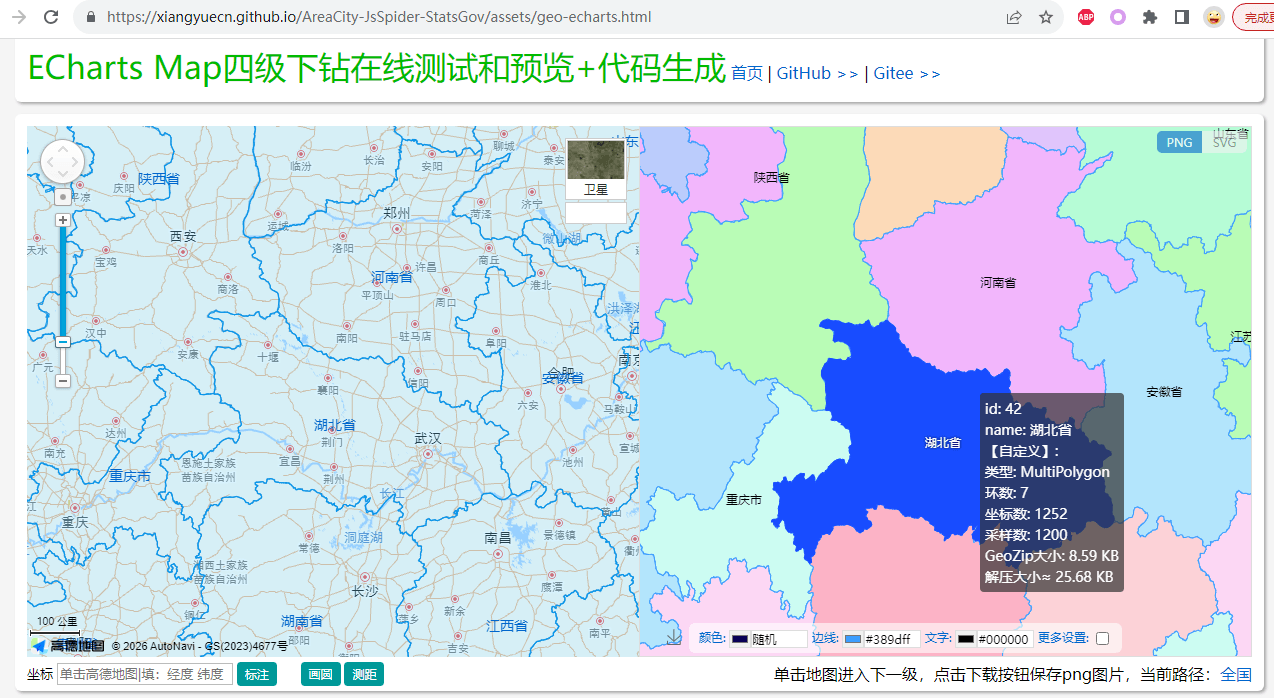Open the 文字 text color swatch
This screenshot has width=1274, height=698.
click(x=966, y=639)
